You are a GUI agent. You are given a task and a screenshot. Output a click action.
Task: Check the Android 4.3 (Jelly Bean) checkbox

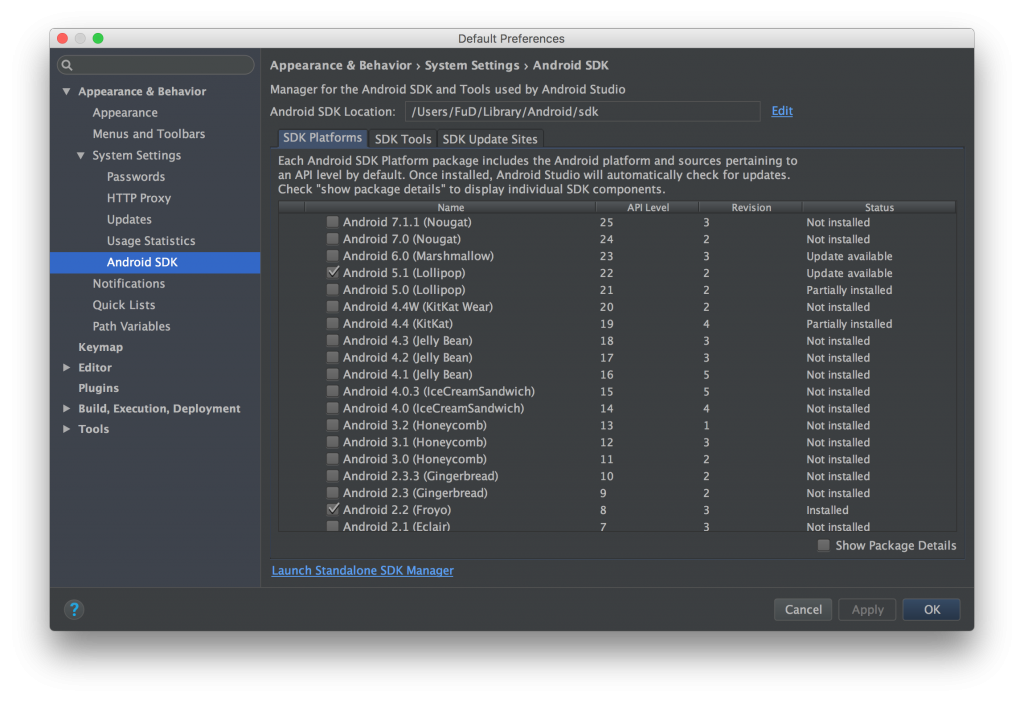[x=332, y=341]
